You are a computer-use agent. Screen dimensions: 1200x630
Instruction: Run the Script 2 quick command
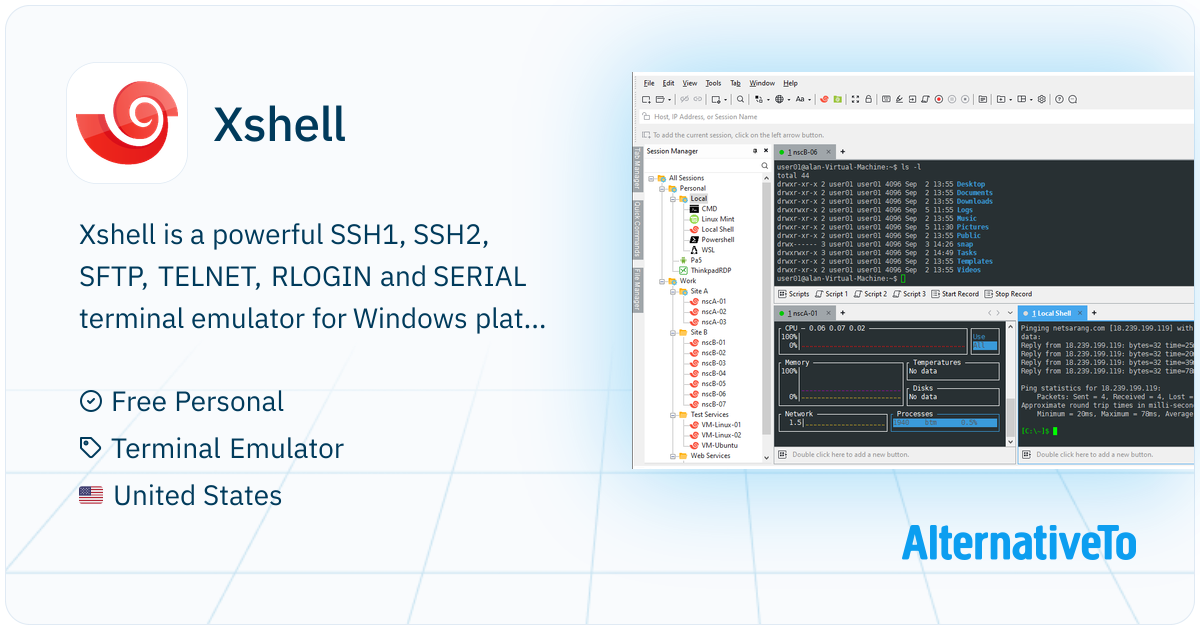tap(870, 294)
